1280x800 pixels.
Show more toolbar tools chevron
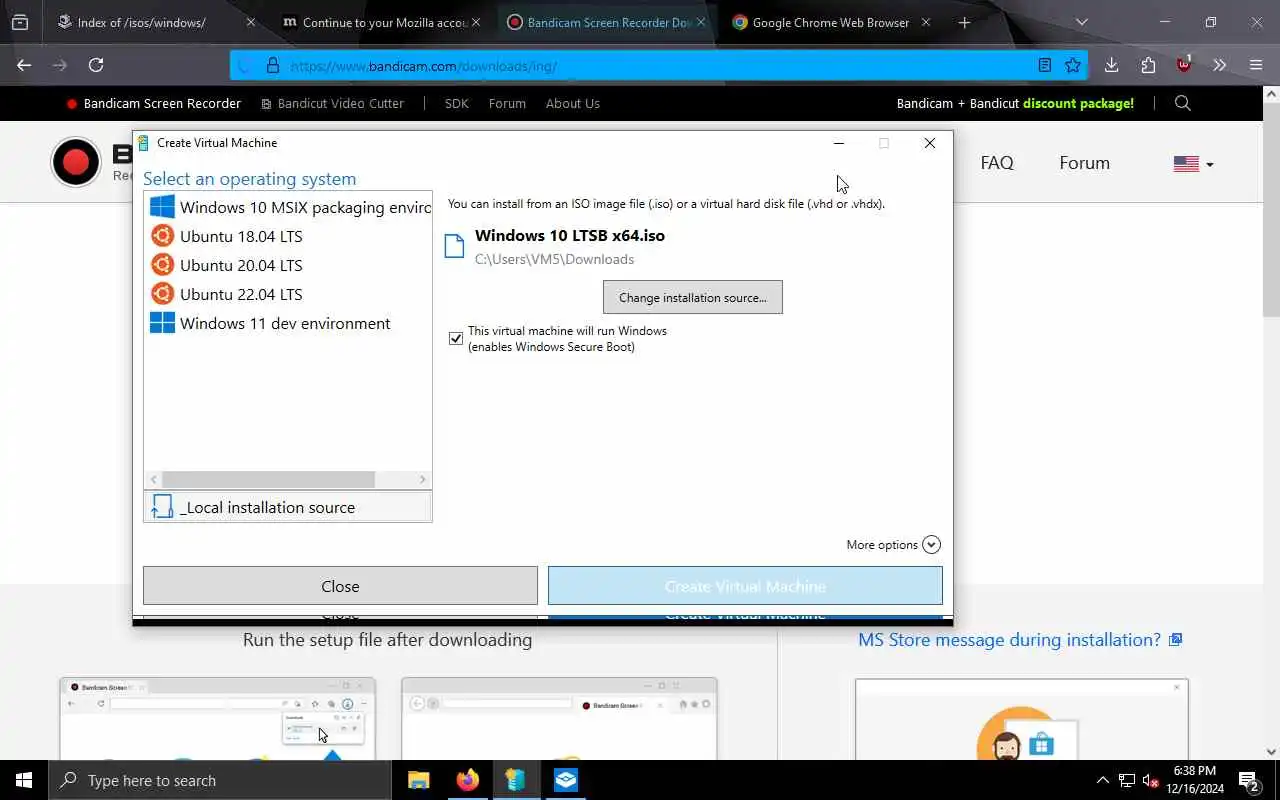tap(1219, 65)
